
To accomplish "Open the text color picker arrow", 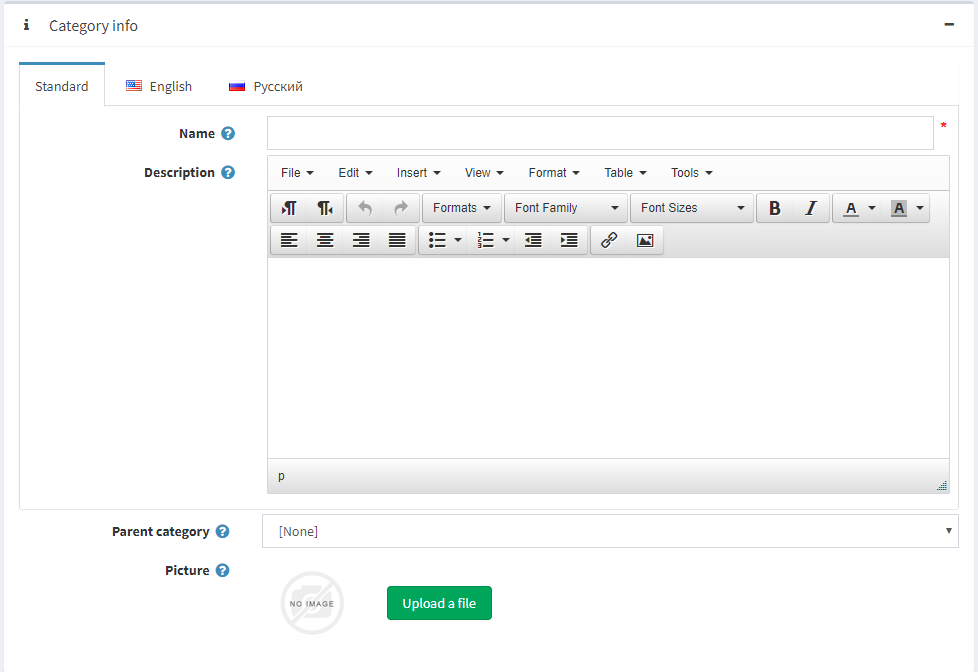I will (872, 208).
